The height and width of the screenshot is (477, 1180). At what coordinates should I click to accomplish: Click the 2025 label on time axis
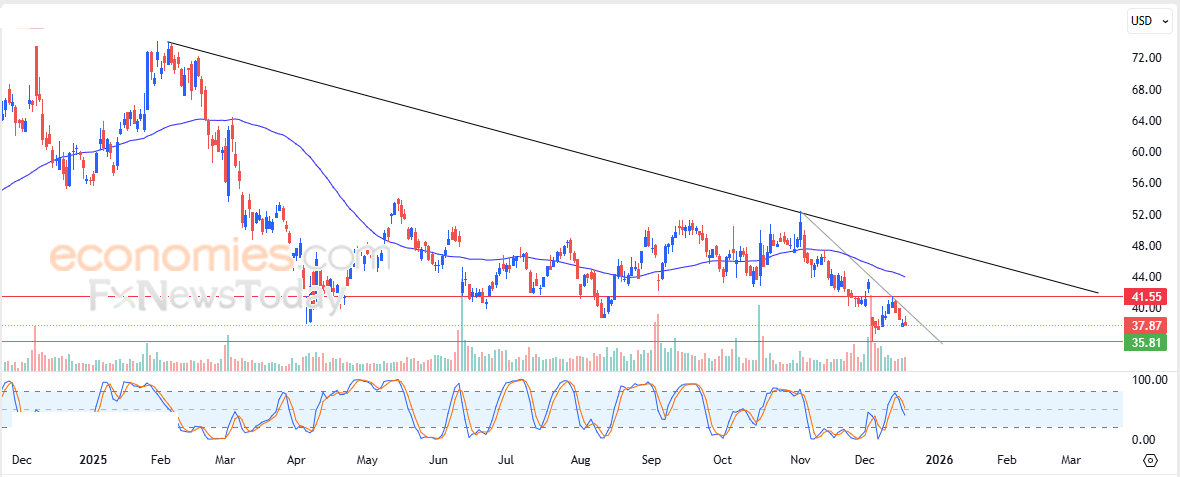coord(92,459)
